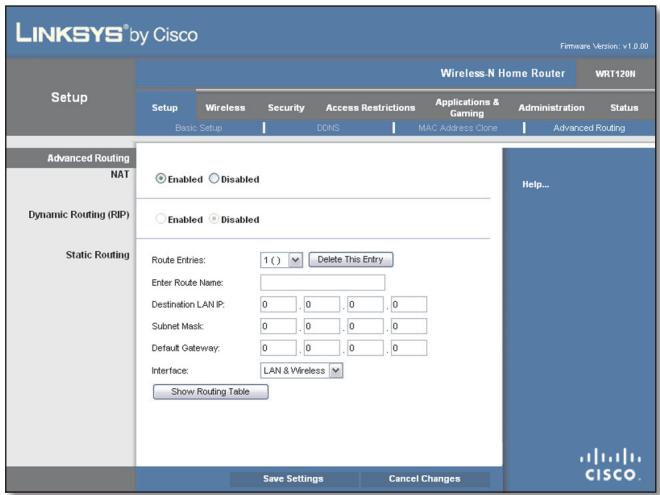The height and width of the screenshot is (495, 660).
Task: Click second octet of Default Gateway
Action: coord(322,348)
